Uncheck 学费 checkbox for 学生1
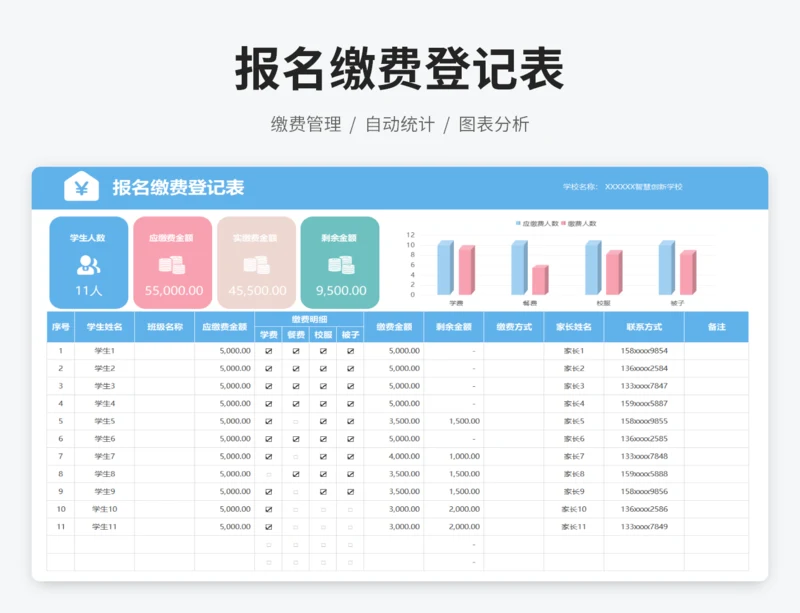This screenshot has height=613, width=800. coord(268,351)
